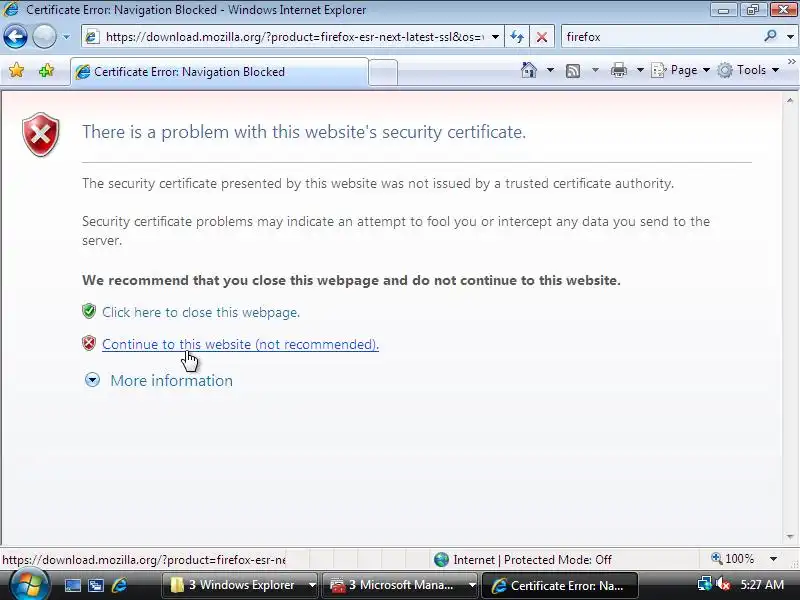Click the magnifier Search icon

click(770, 36)
